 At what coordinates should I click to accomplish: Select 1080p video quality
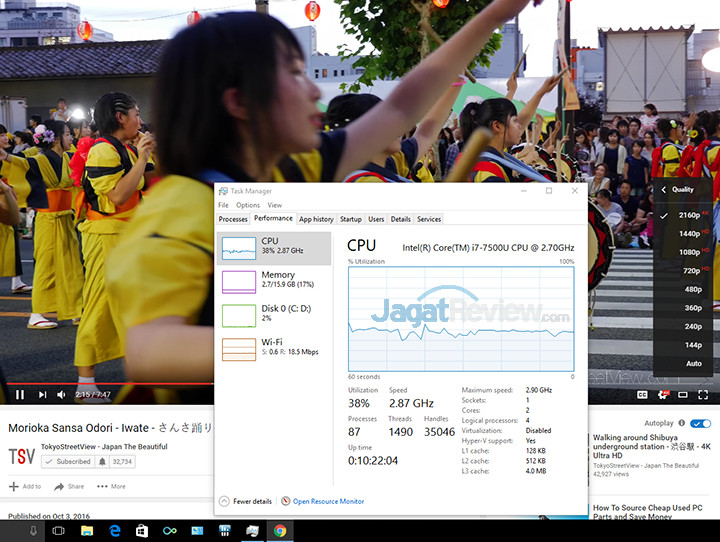coord(690,252)
